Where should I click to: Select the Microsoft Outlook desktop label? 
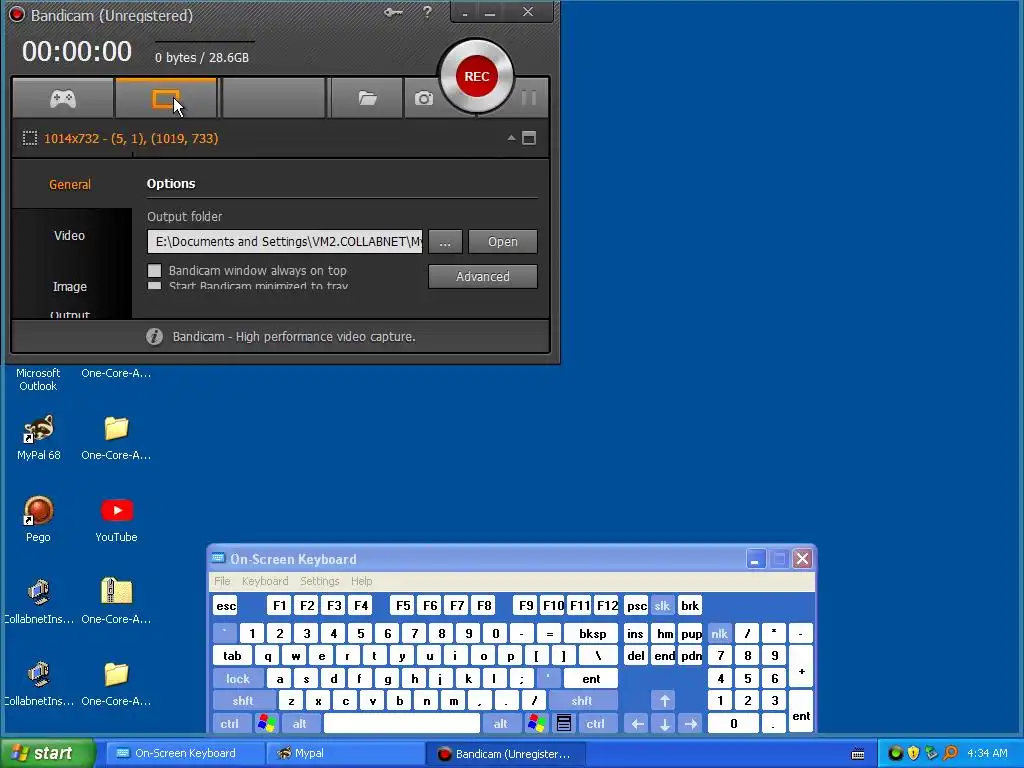[39, 379]
